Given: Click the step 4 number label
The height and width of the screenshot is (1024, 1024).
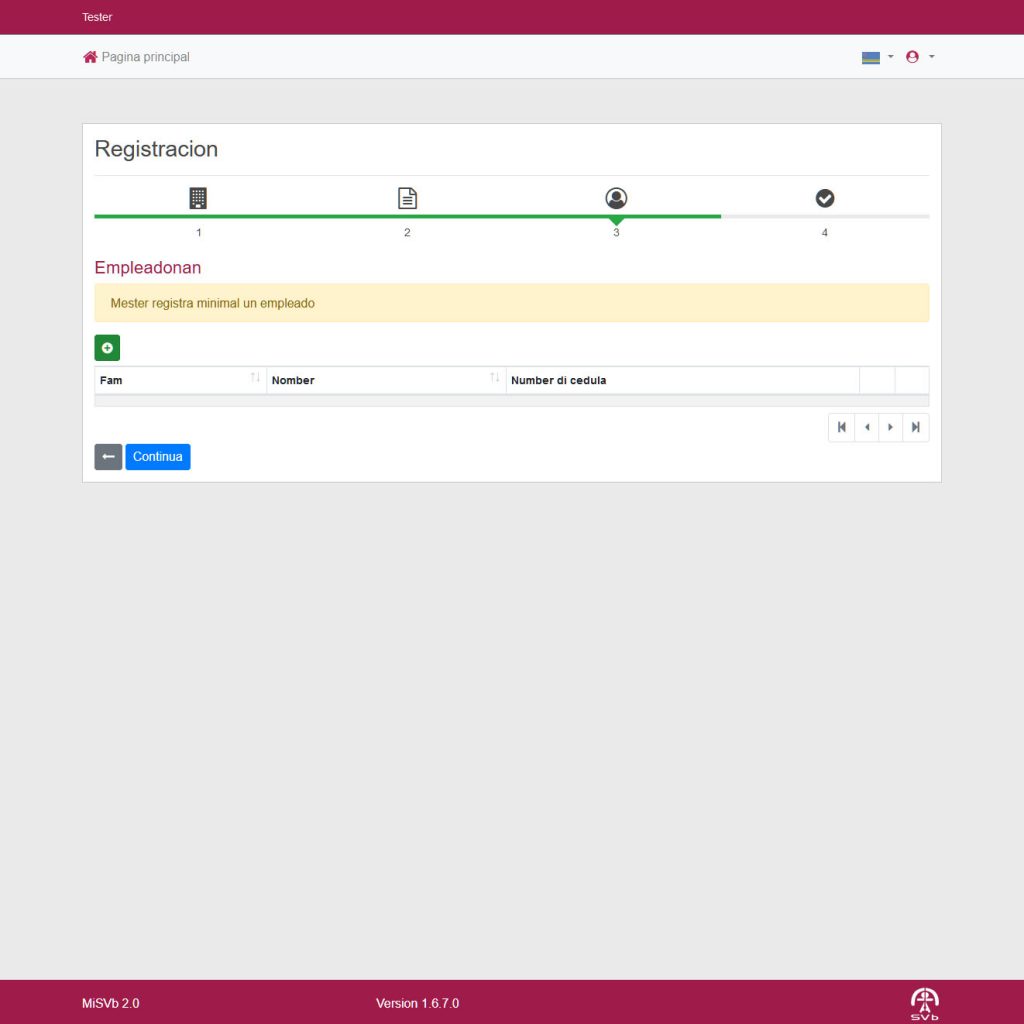Looking at the screenshot, I should tap(825, 233).
